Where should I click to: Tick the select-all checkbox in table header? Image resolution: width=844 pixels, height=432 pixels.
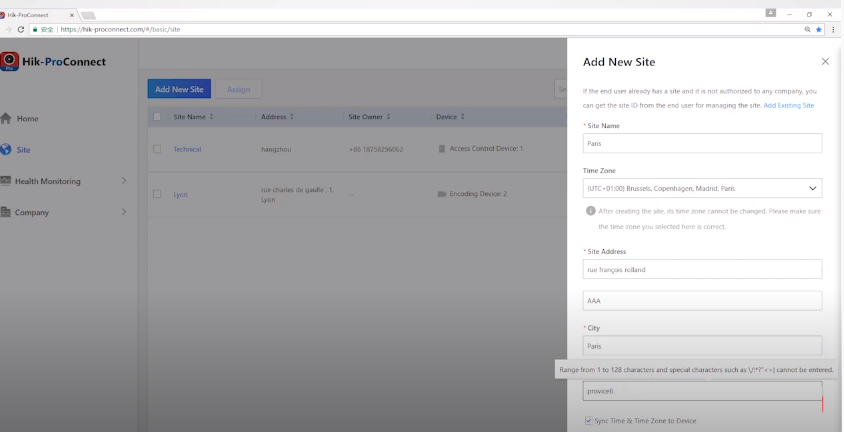(157, 117)
